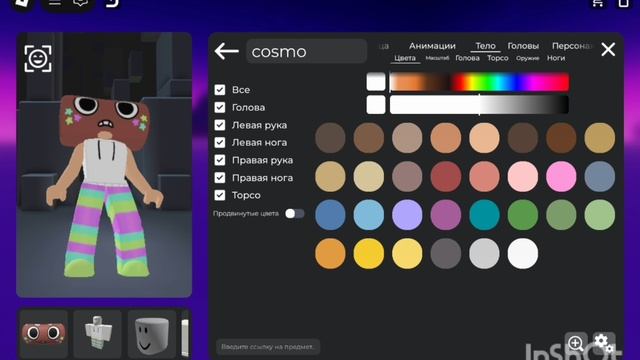Choose the lavender color swatch

(407, 215)
